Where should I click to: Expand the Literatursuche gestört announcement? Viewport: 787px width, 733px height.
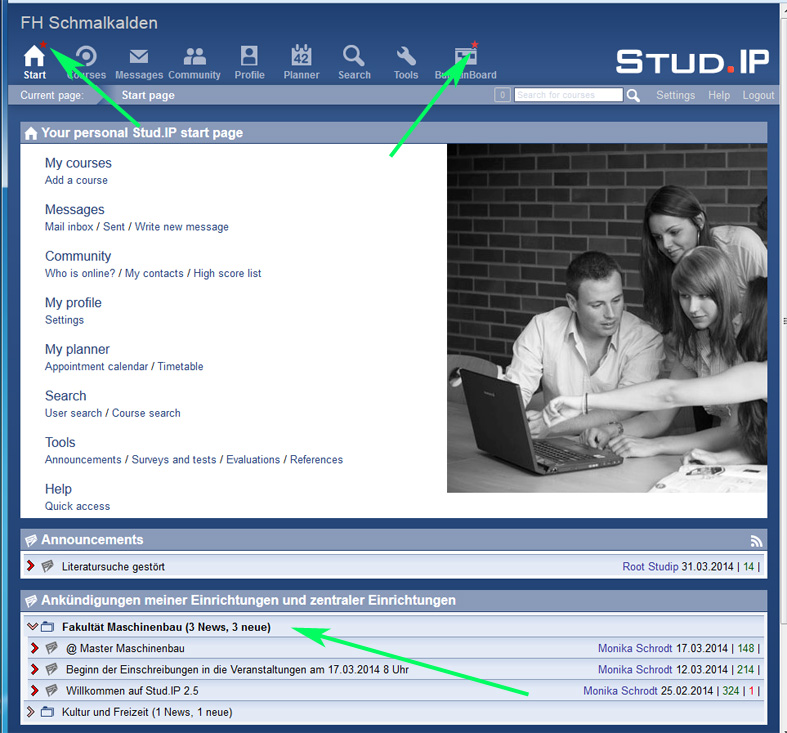pos(32,566)
